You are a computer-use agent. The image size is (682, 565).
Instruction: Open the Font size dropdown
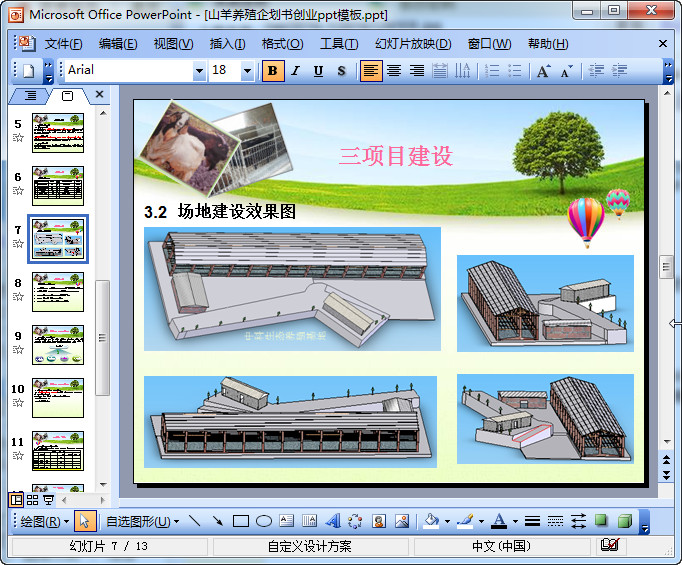tap(247, 70)
